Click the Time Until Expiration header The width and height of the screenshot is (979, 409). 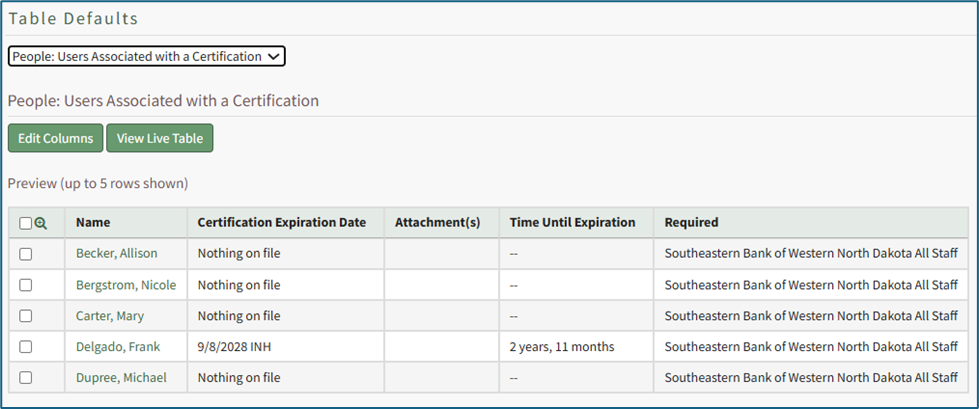(x=572, y=223)
